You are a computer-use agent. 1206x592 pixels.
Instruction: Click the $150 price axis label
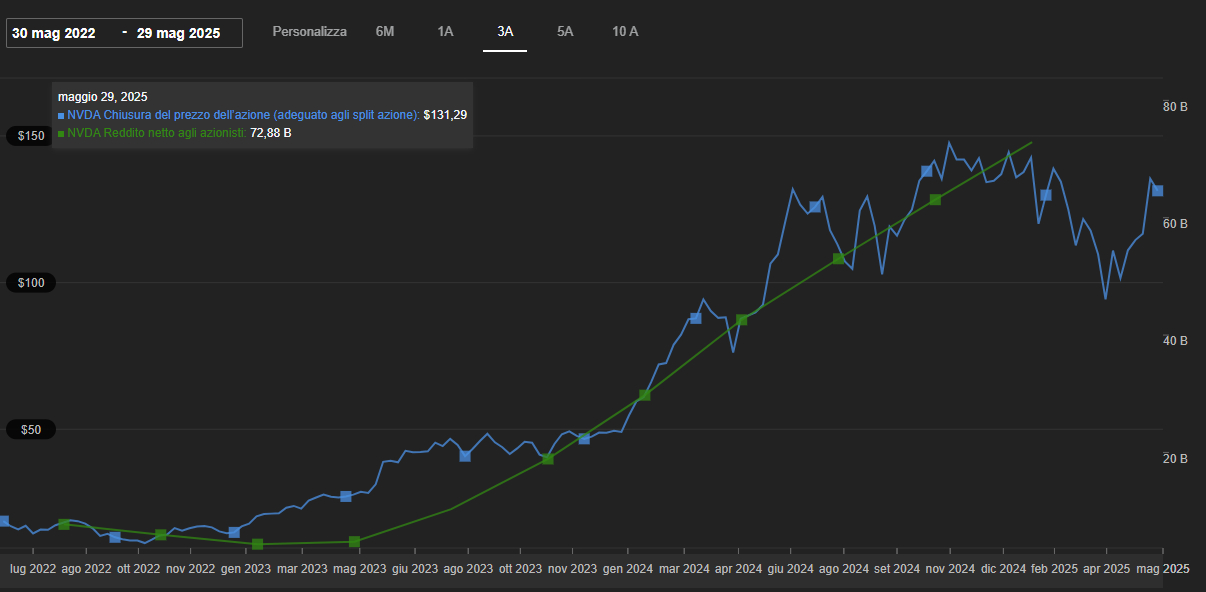[x=31, y=136]
